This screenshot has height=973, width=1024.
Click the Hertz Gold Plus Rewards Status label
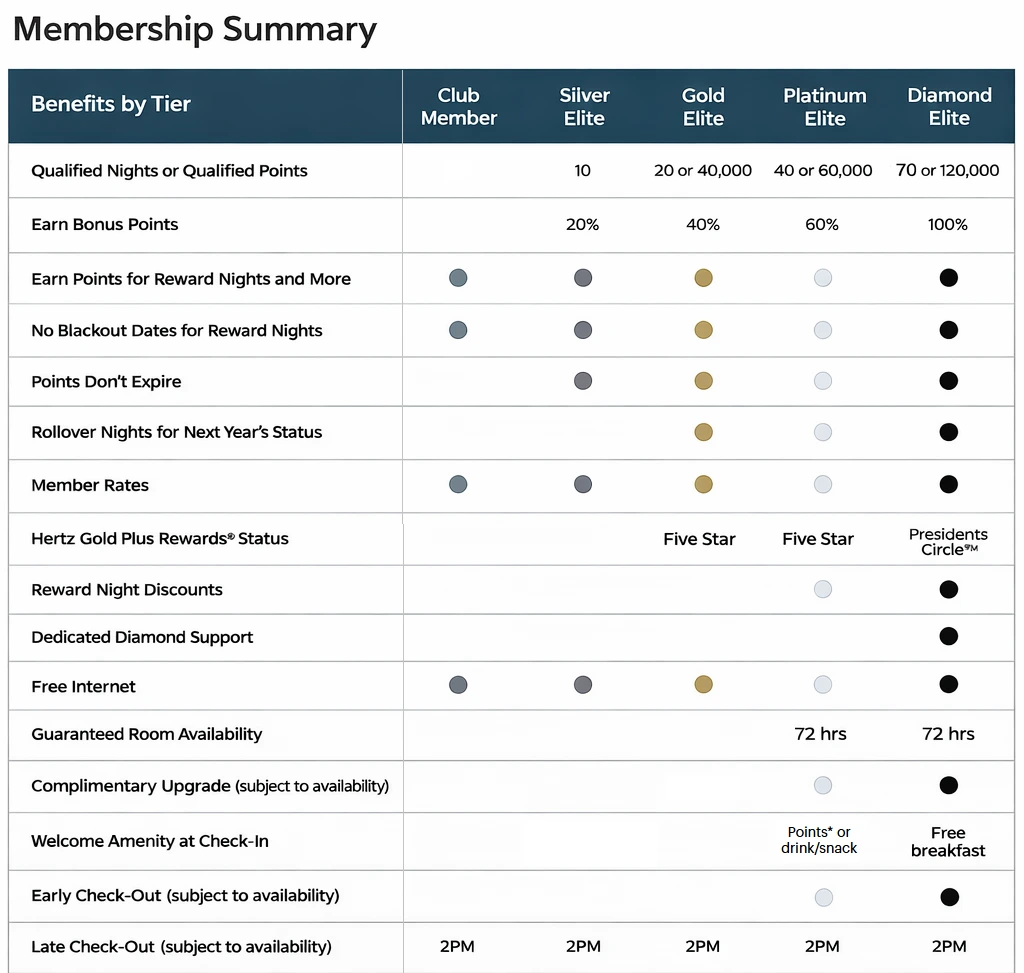(160, 538)
